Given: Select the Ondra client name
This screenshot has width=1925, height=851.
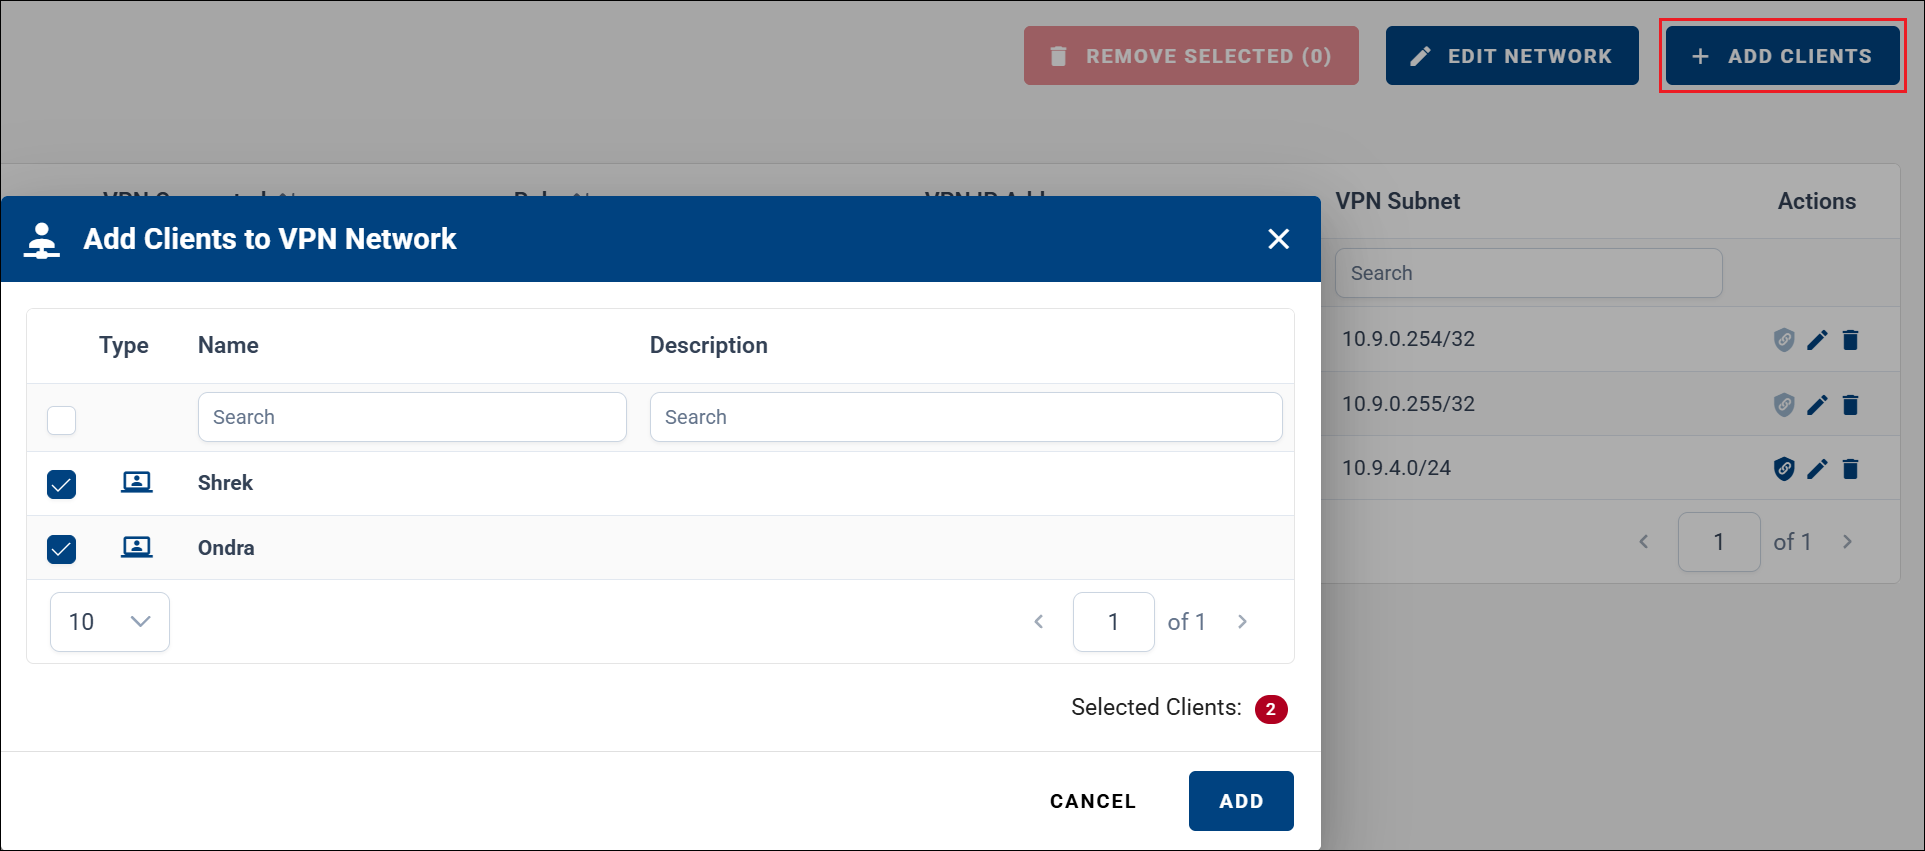Looking at the screenshot, I should tap(226, 548).
